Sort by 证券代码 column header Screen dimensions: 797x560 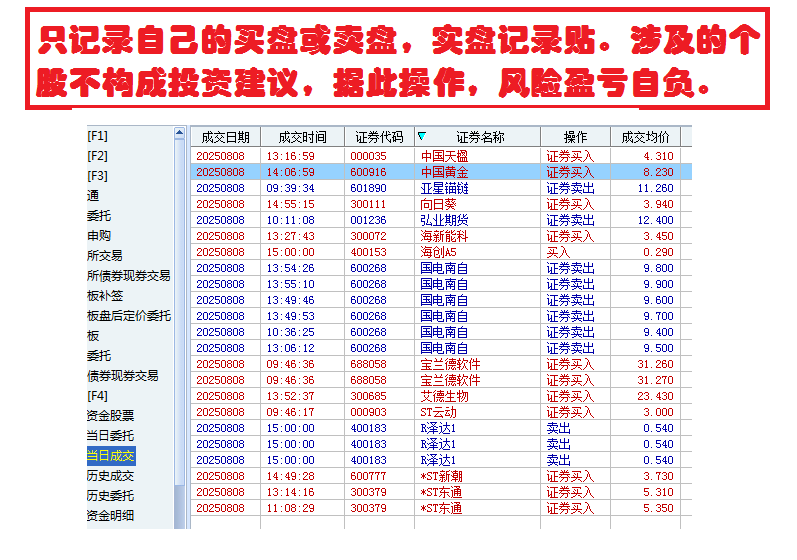pos(379,137)
